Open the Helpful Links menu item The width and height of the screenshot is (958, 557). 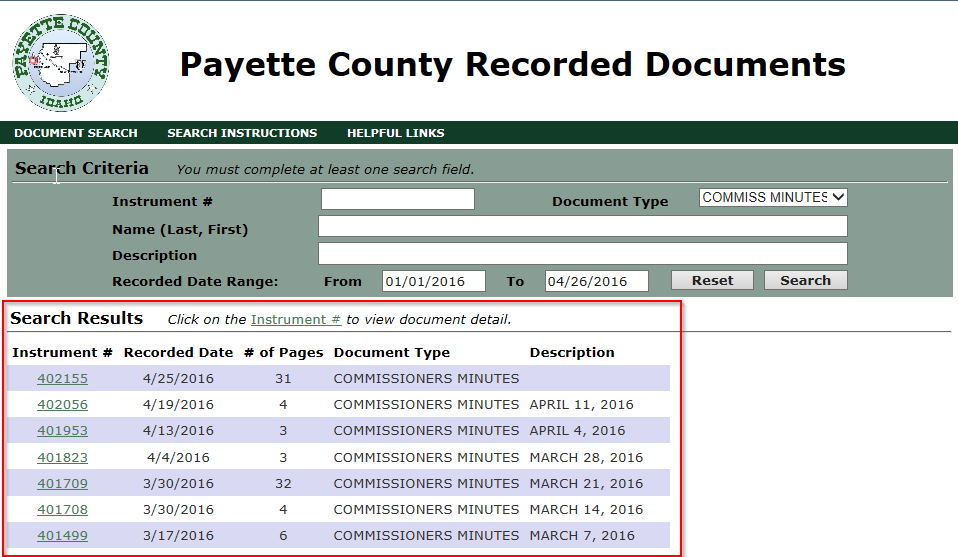[x=395, y=133]
